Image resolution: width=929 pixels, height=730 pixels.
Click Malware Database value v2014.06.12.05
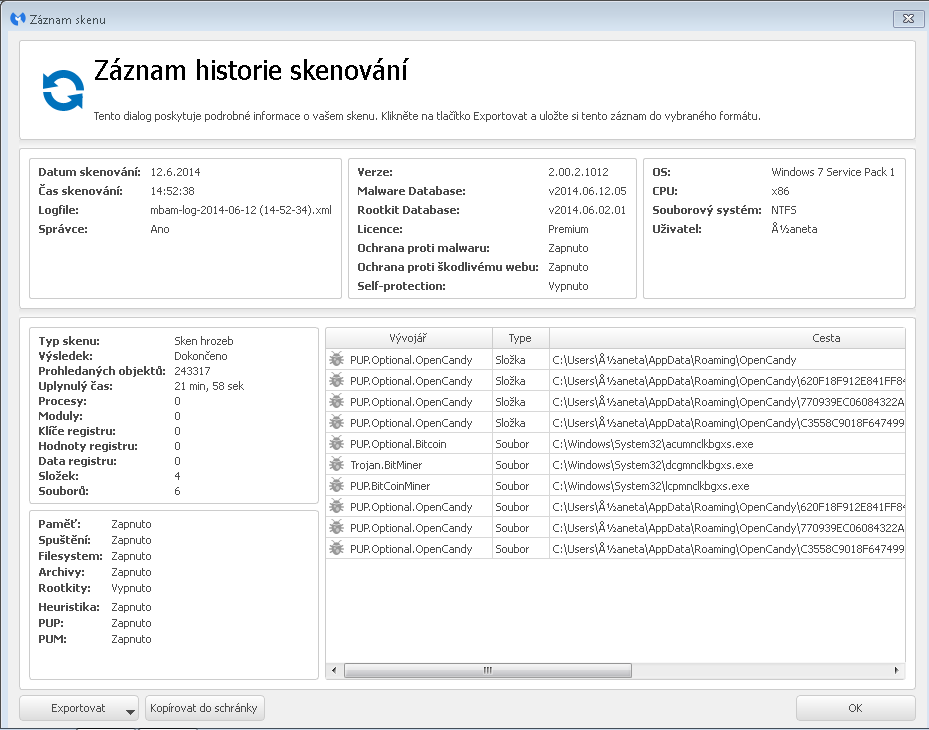587,191
